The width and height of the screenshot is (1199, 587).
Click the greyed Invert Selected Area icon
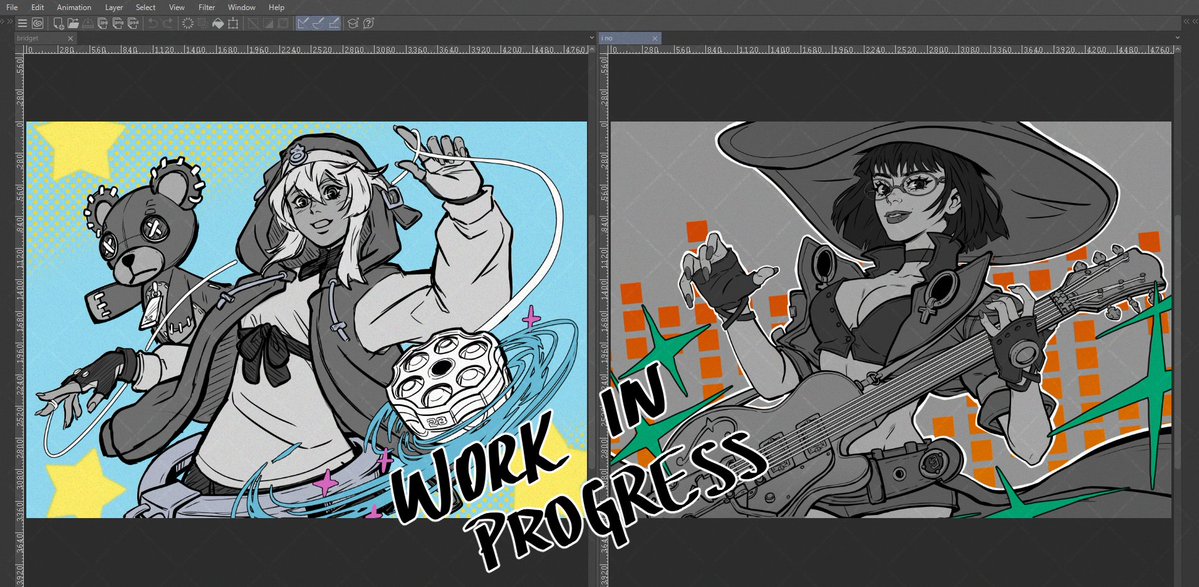click(x=268, y=24)
